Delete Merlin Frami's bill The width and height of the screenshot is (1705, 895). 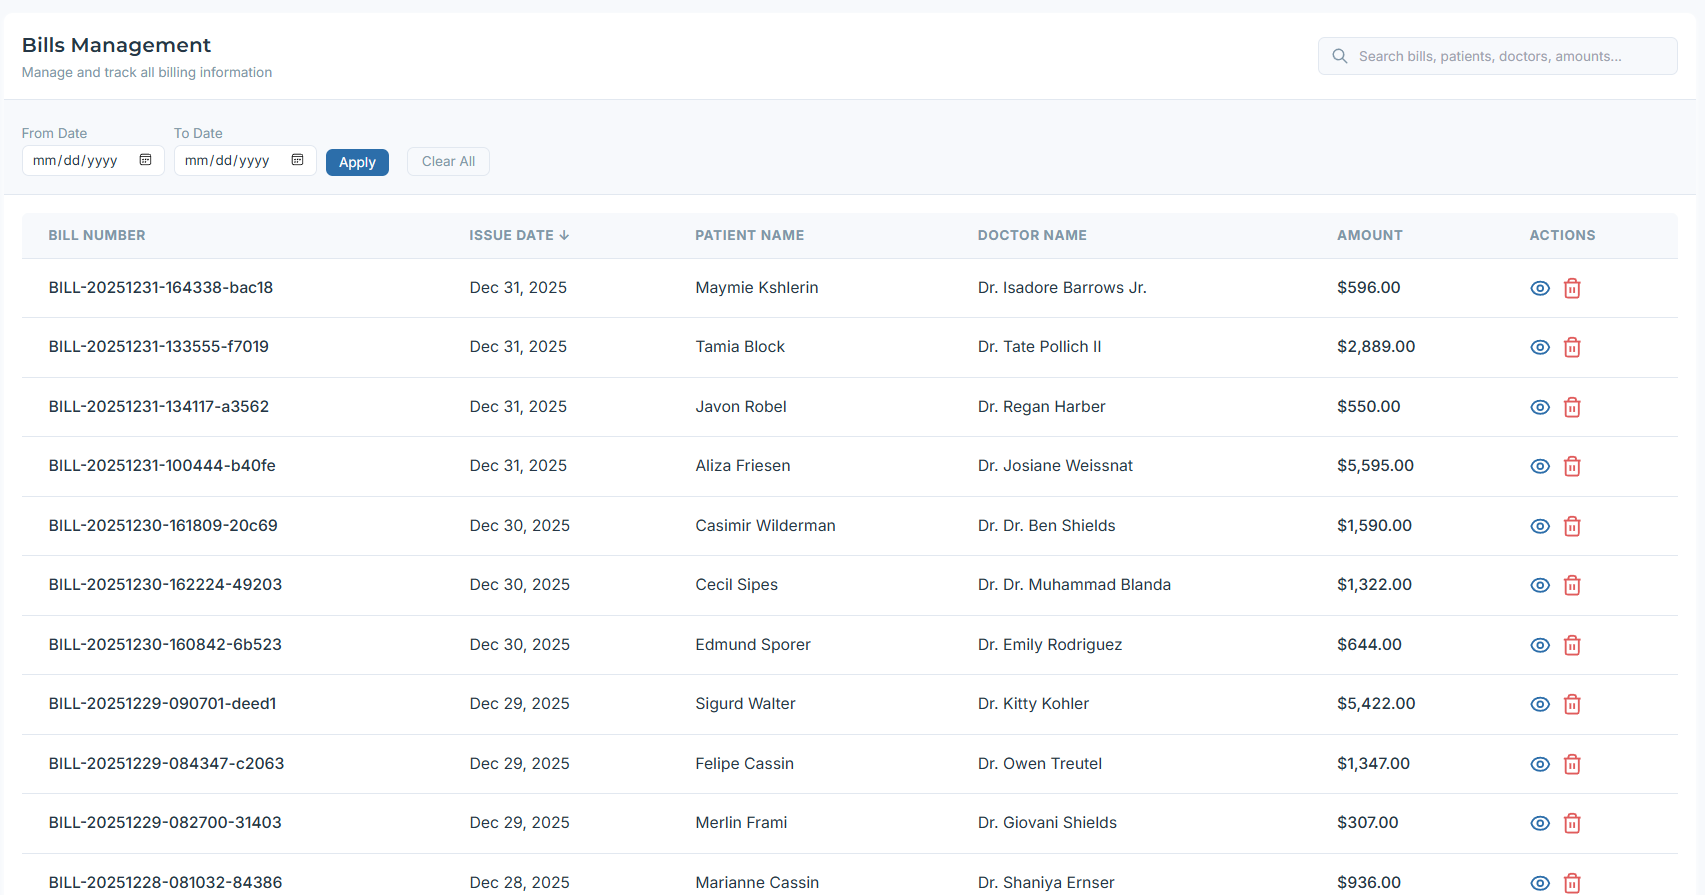point(1572,823)
